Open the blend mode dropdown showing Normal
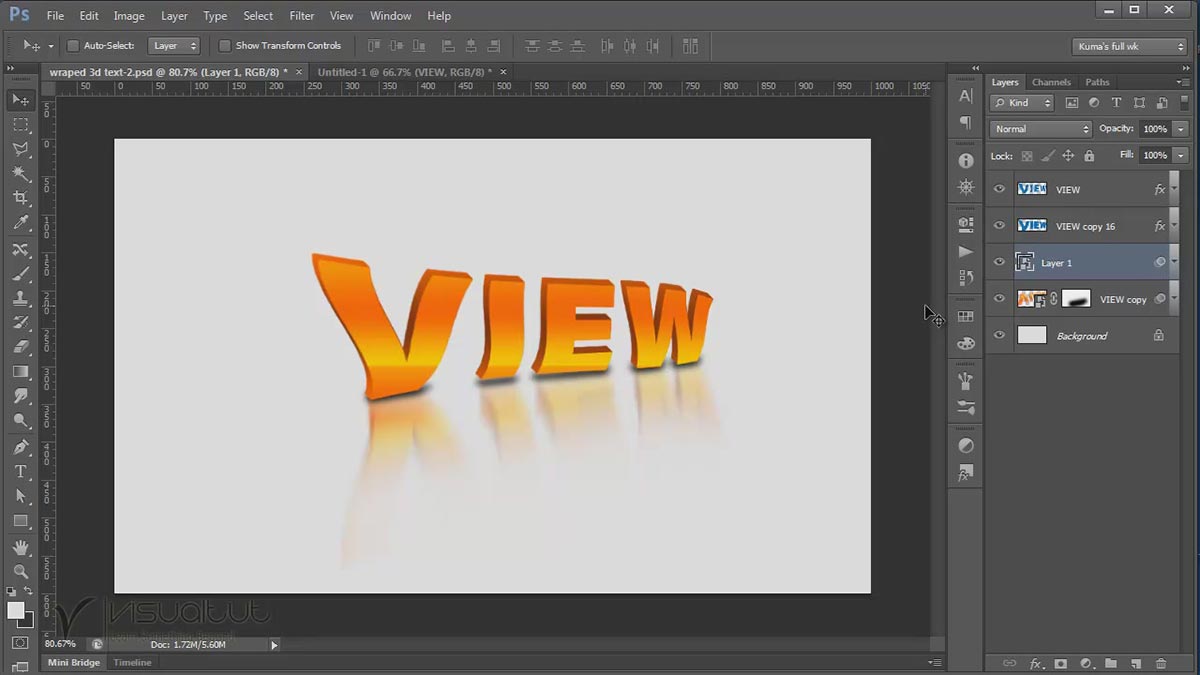The height and width of the screenshot is (675, 1200). (1040, 128)
